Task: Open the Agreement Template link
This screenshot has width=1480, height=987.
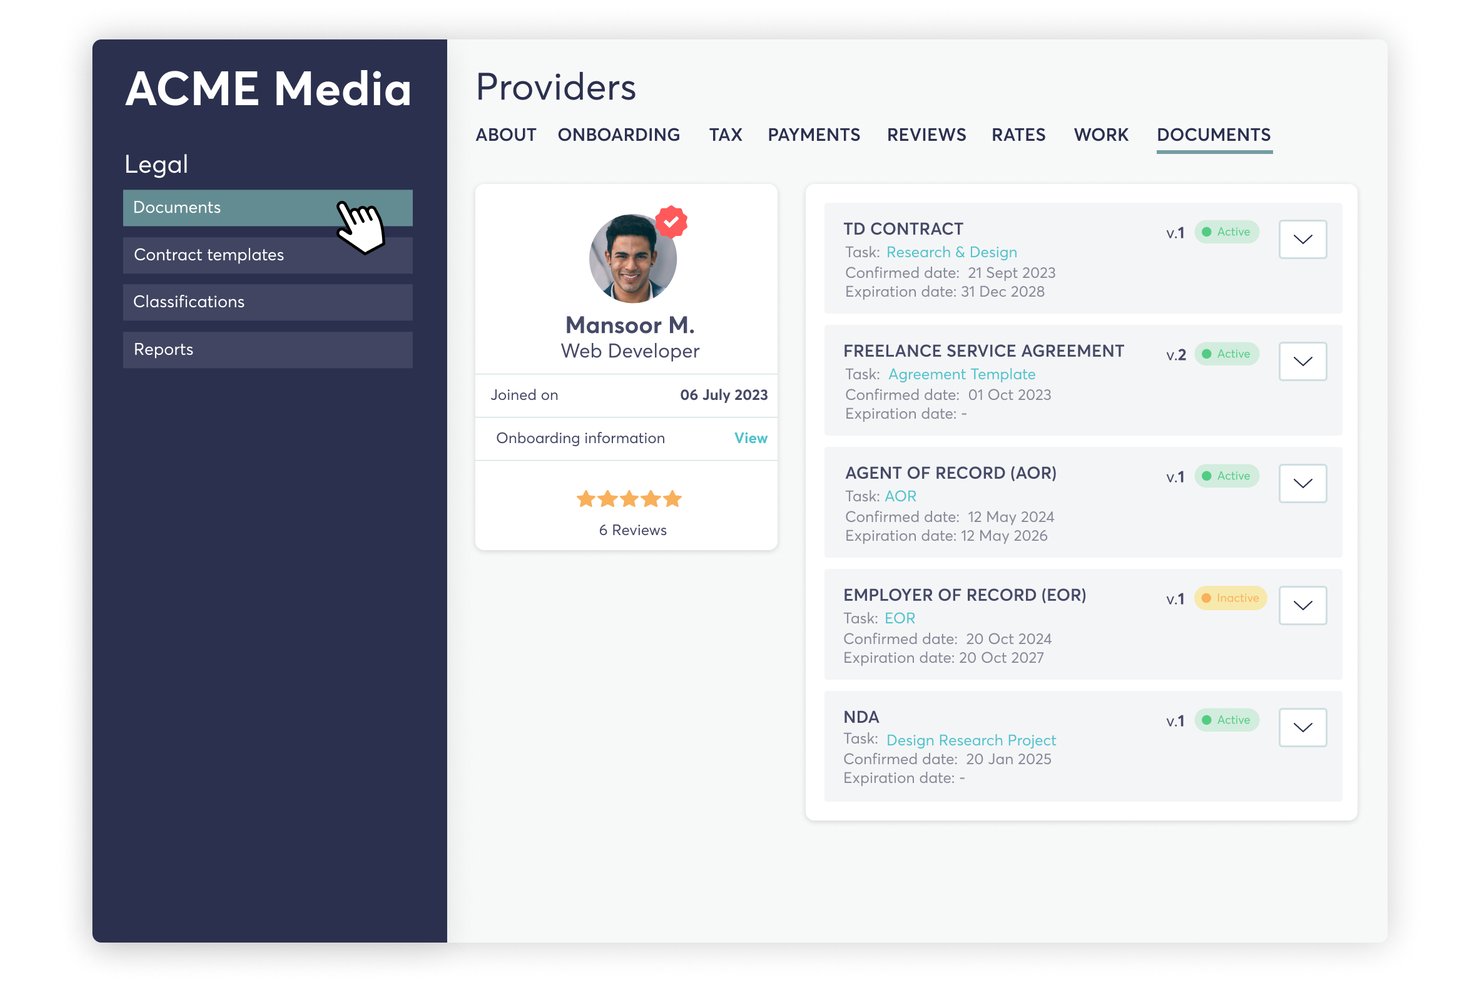Action: pos(962,374)
